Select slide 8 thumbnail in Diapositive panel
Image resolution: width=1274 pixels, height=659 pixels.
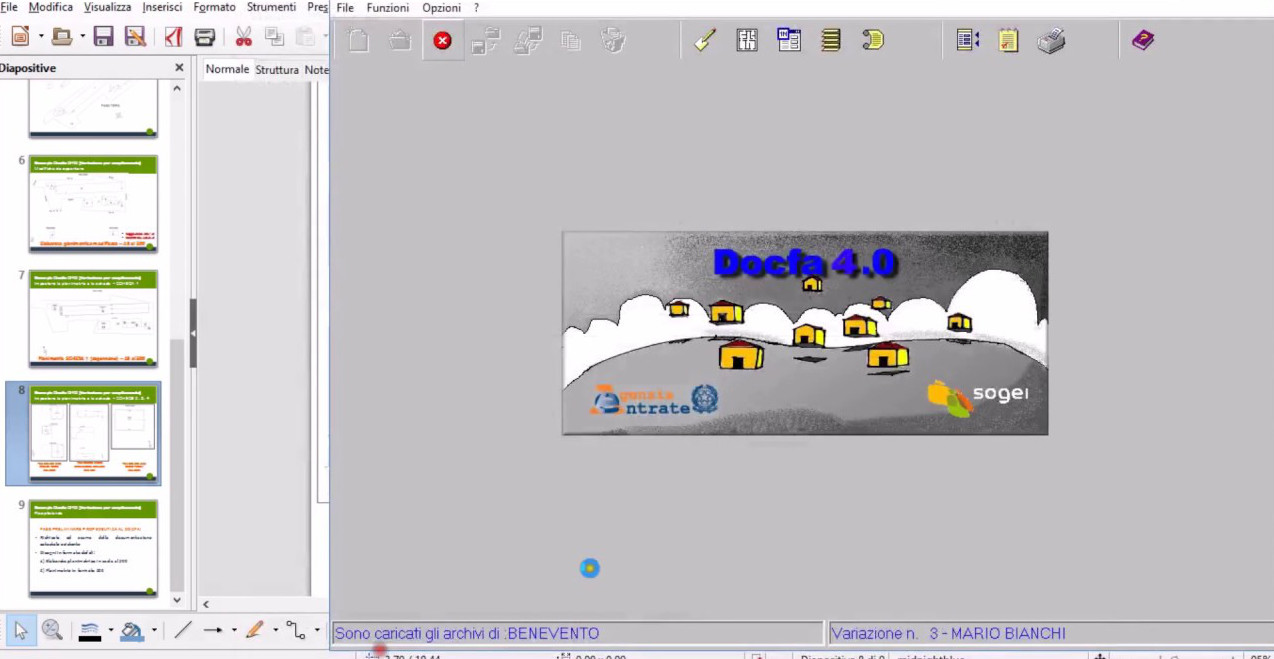click(x=93, y=433)
